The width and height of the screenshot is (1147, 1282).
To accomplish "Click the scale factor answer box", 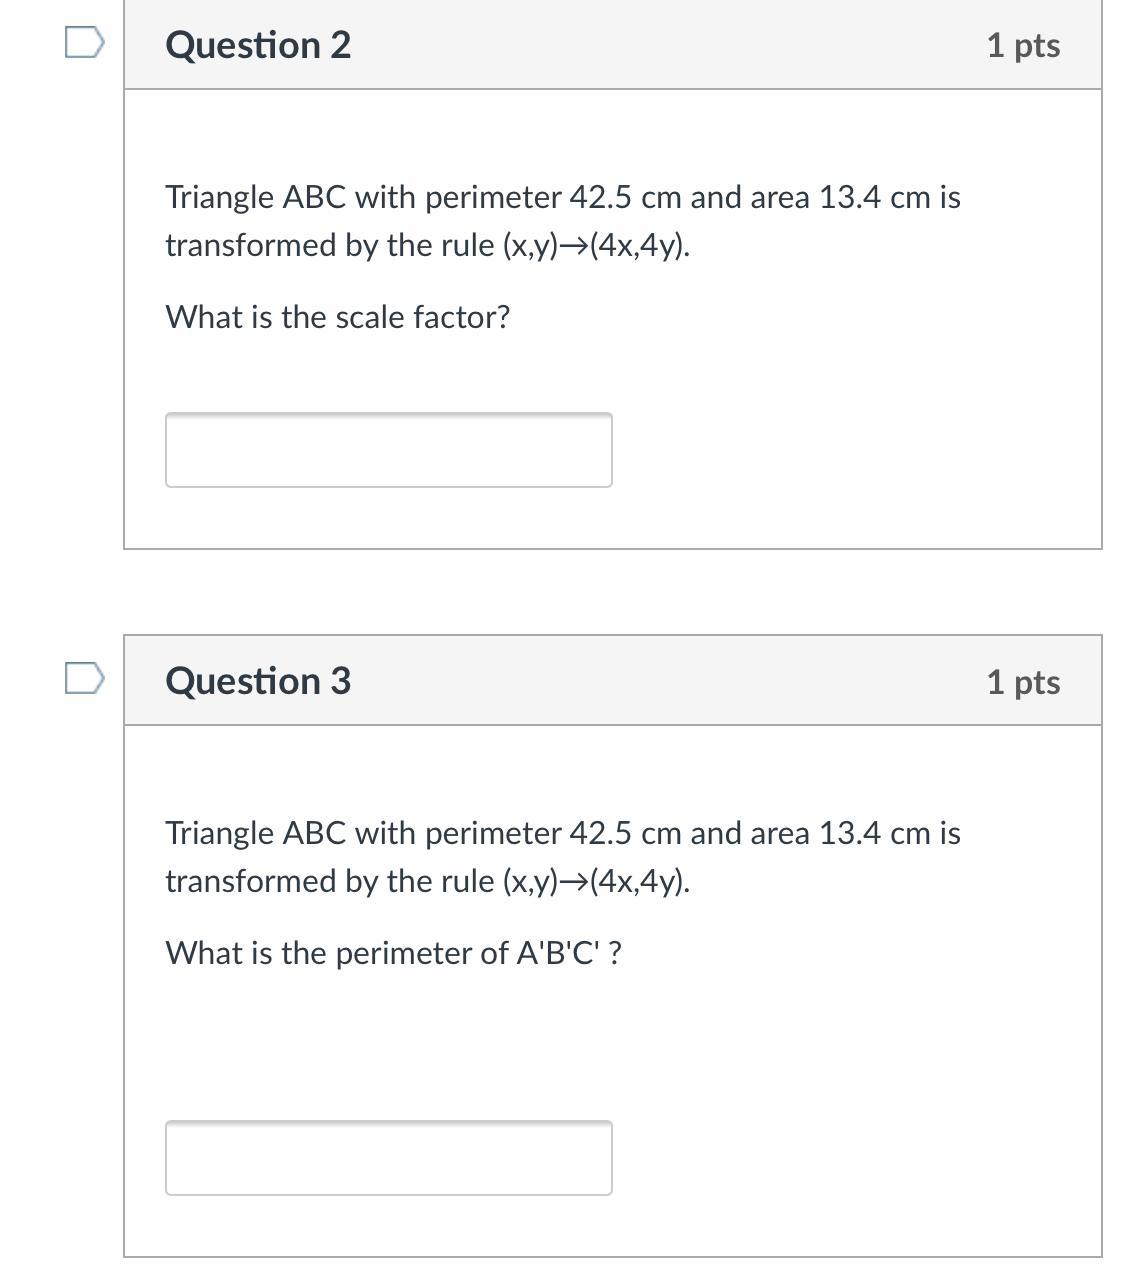I will [x=388, y=450].
